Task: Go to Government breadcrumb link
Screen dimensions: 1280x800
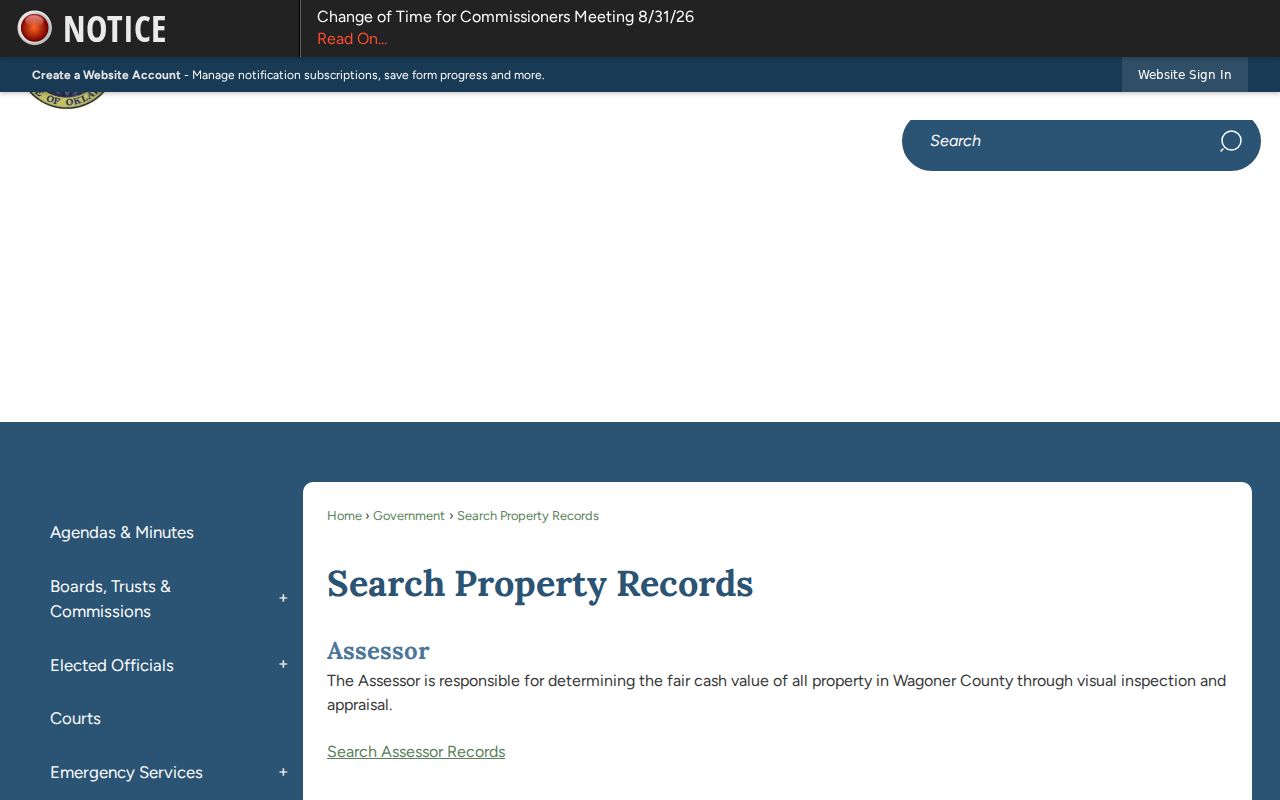Action: [409, 516]
